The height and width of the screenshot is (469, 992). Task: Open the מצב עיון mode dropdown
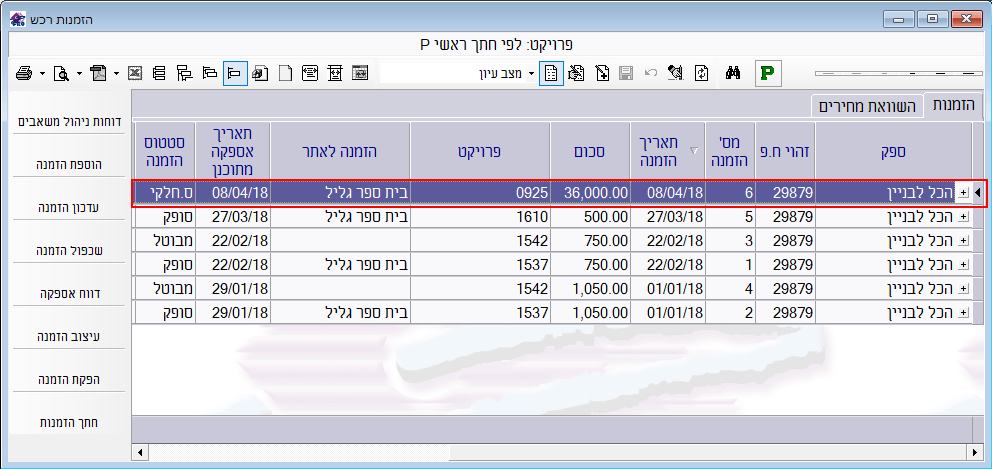point(531,73)
